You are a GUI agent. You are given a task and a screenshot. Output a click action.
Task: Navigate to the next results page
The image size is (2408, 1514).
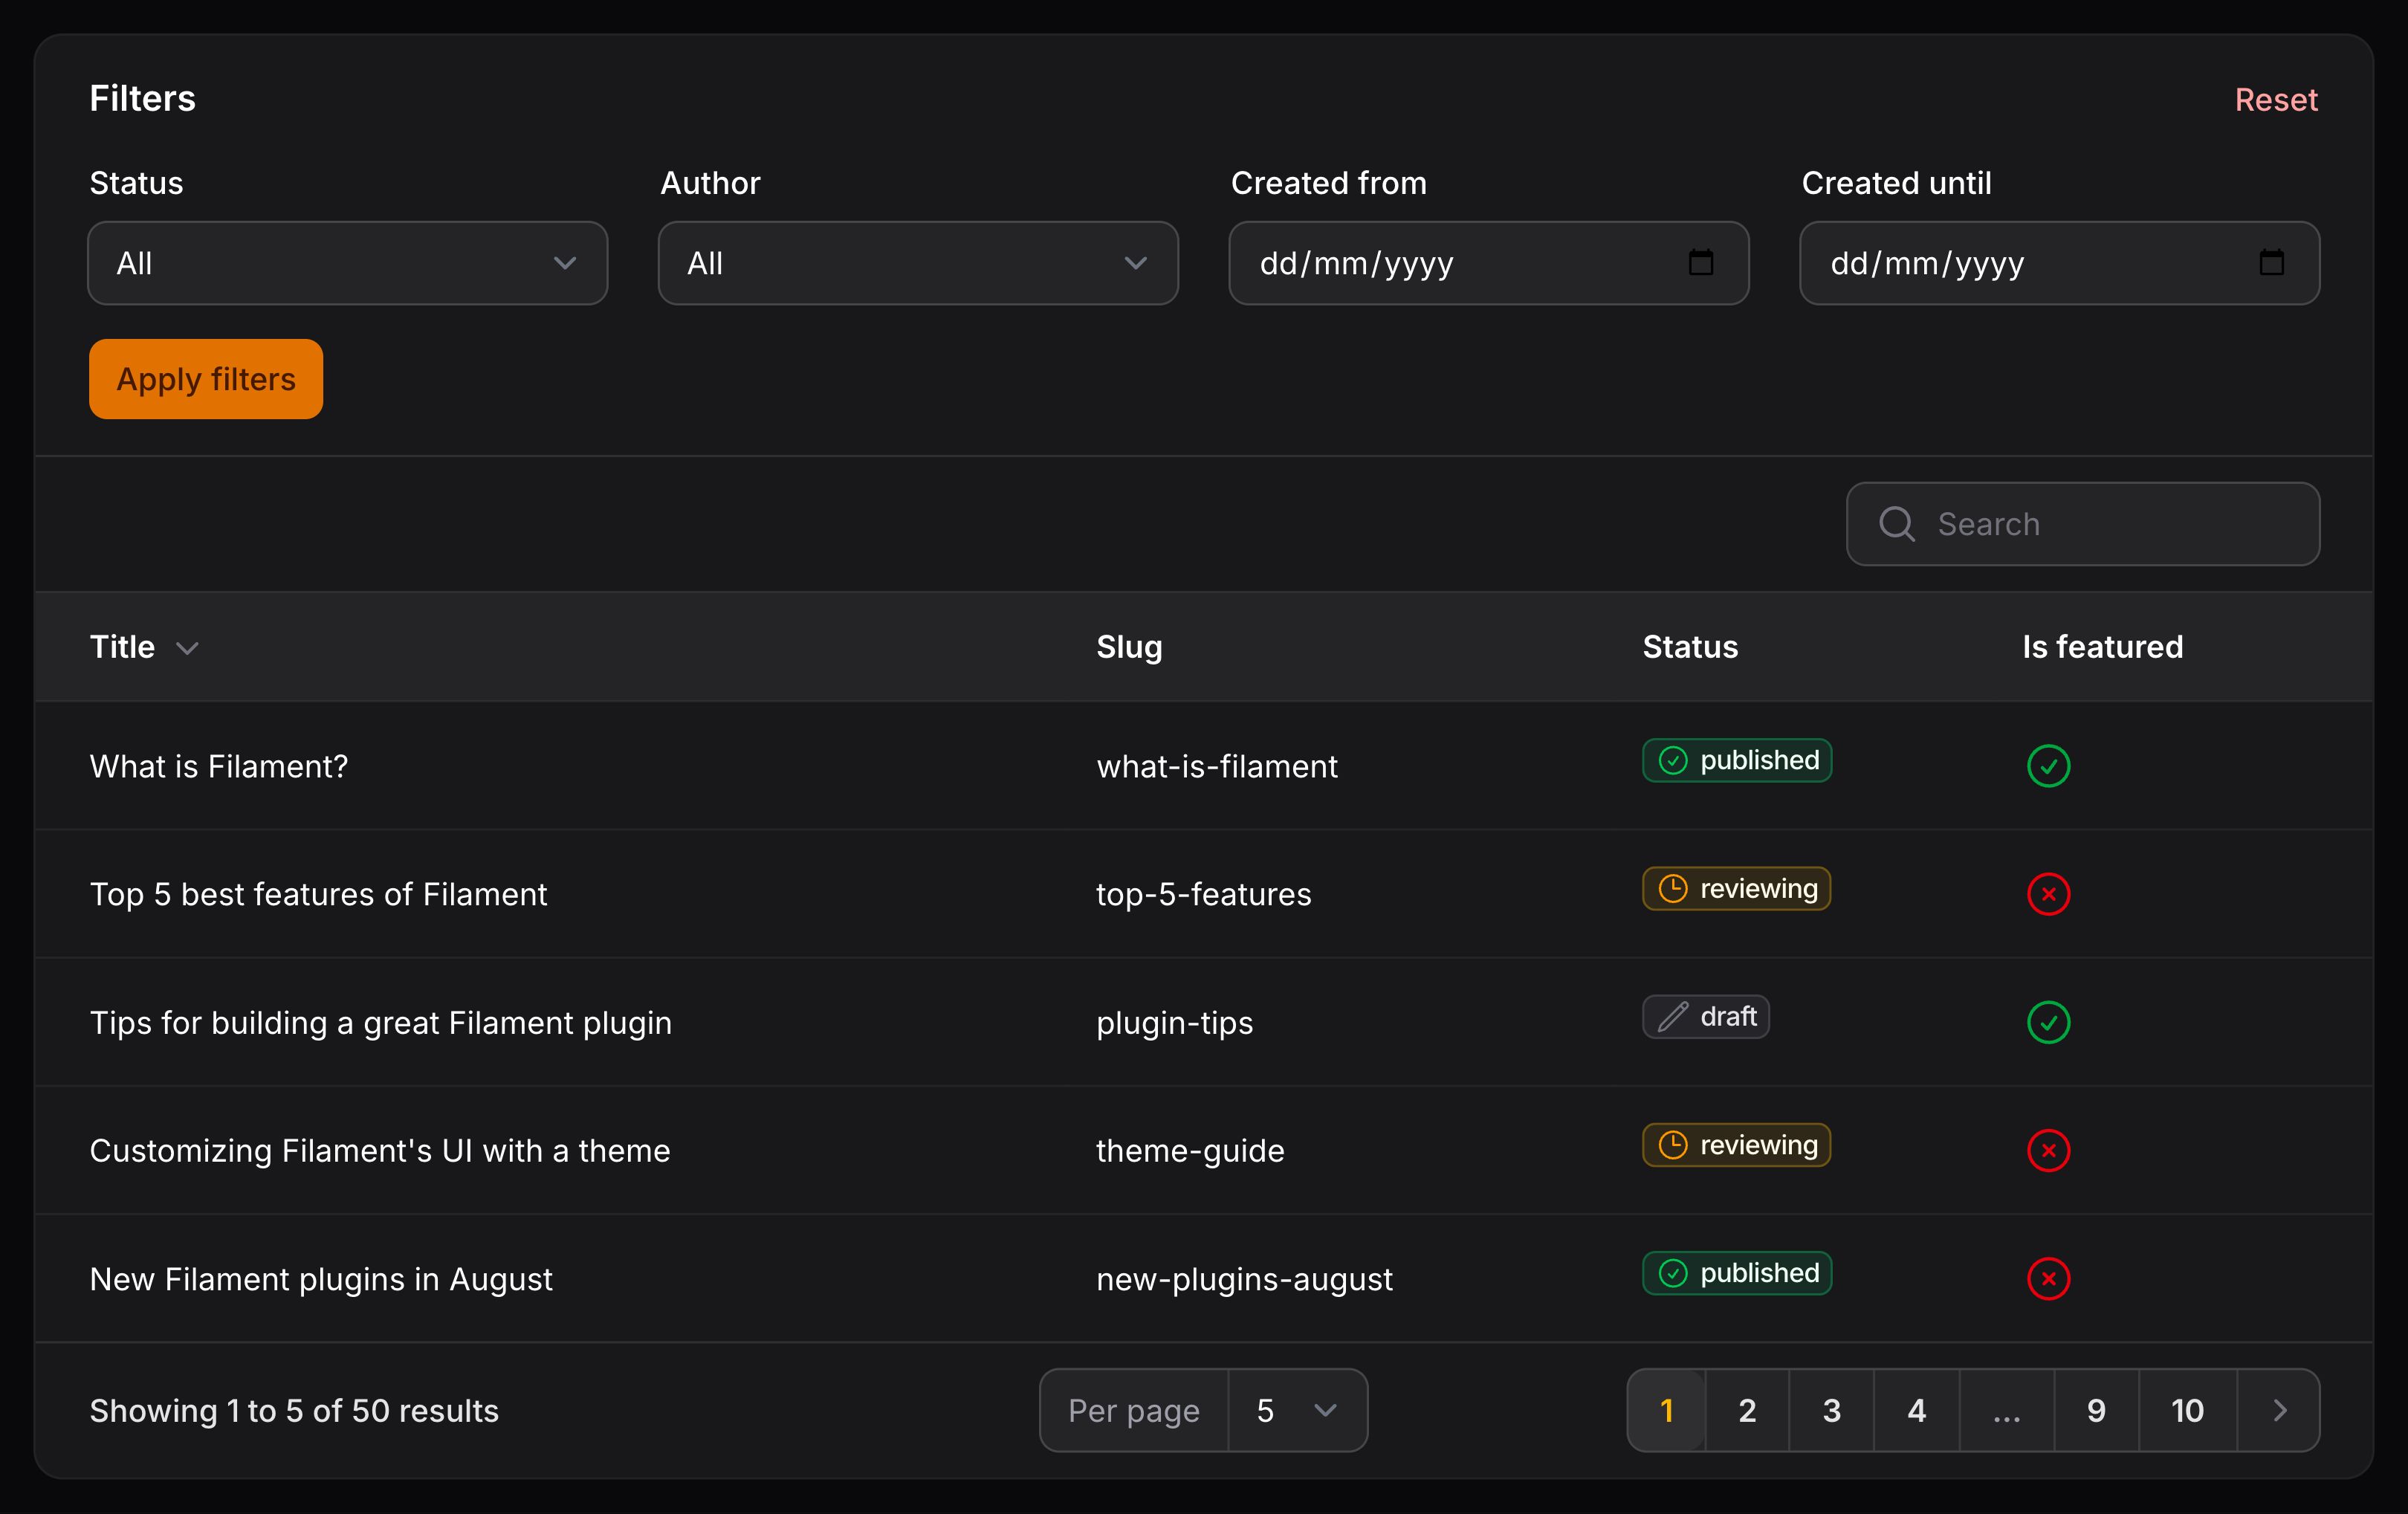(2280, 1410)
